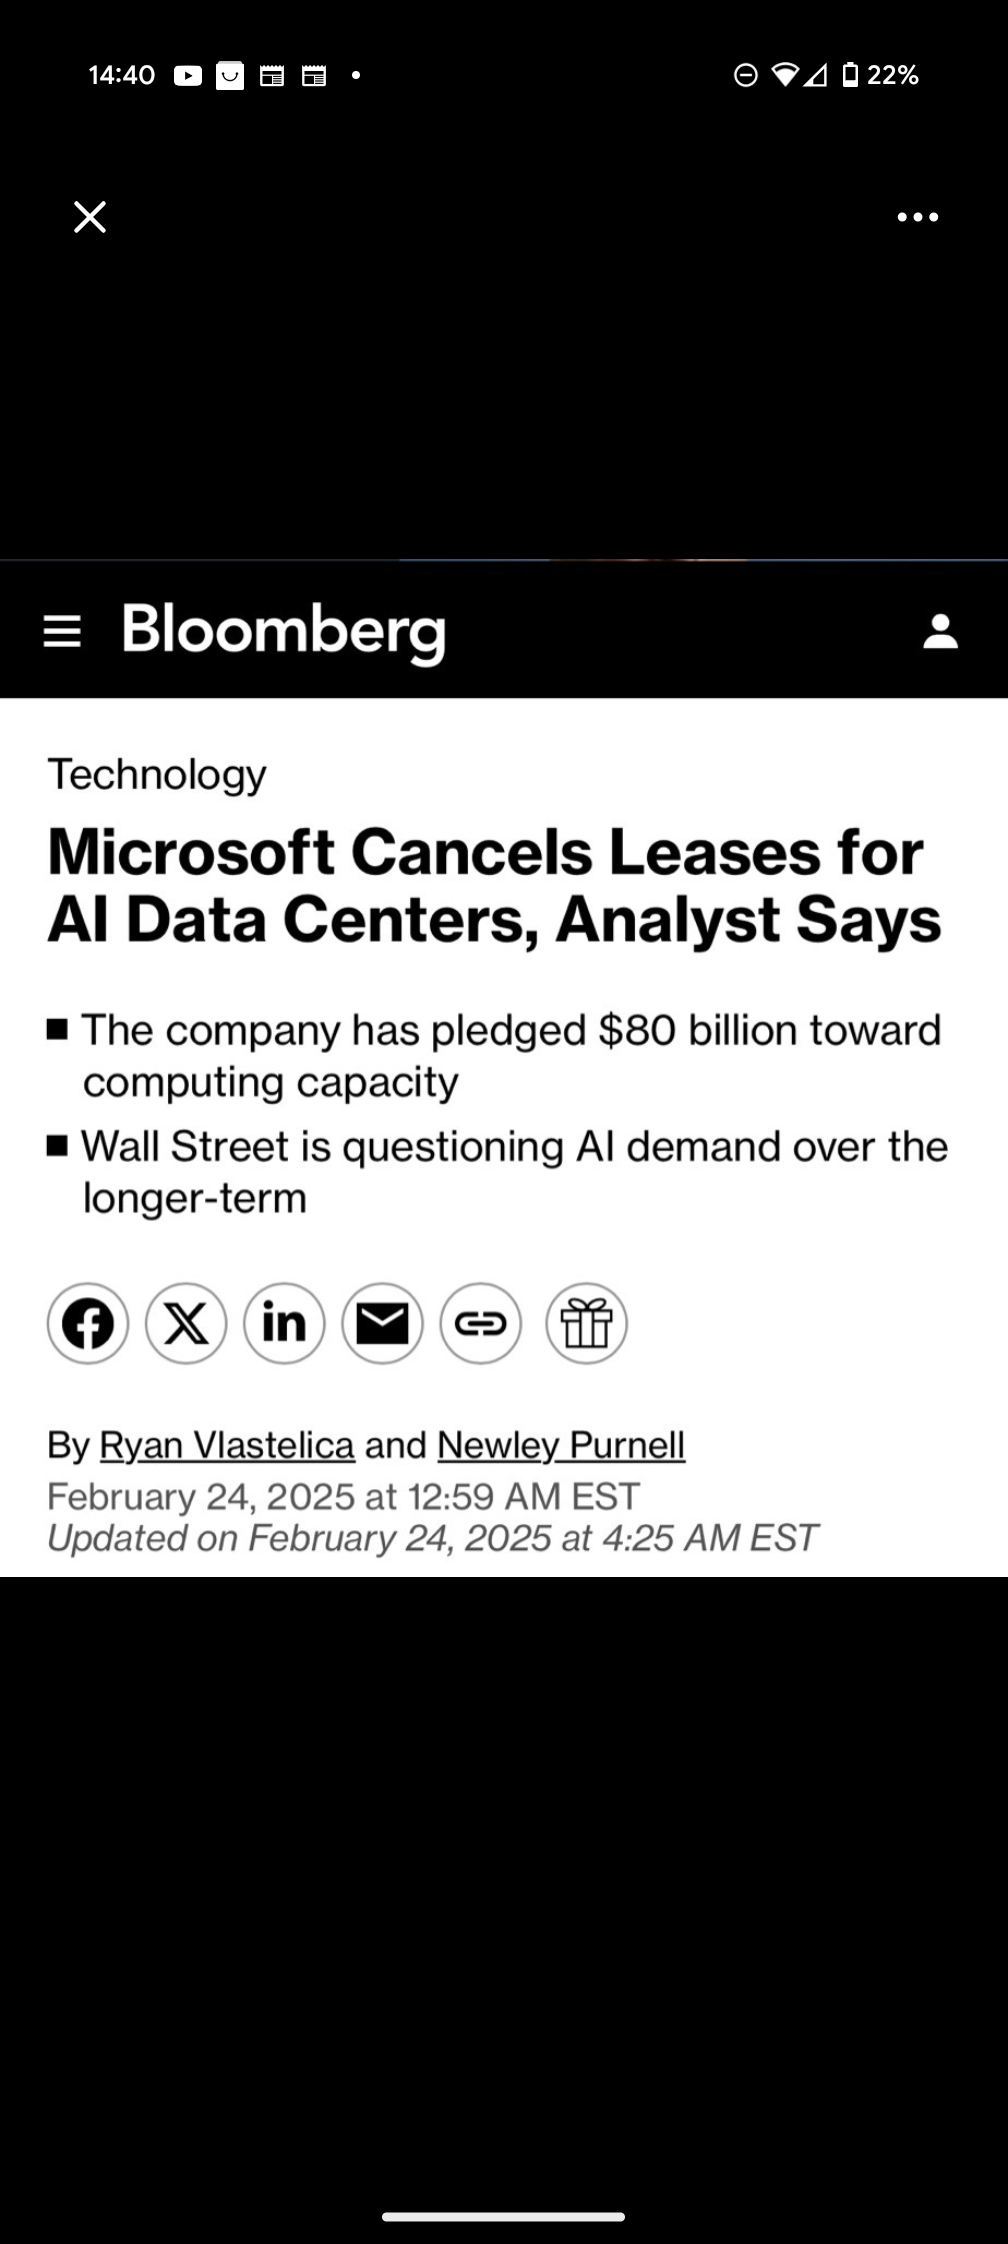Share article on X
The image size is (1008, 2244).
click(186, 1324)
